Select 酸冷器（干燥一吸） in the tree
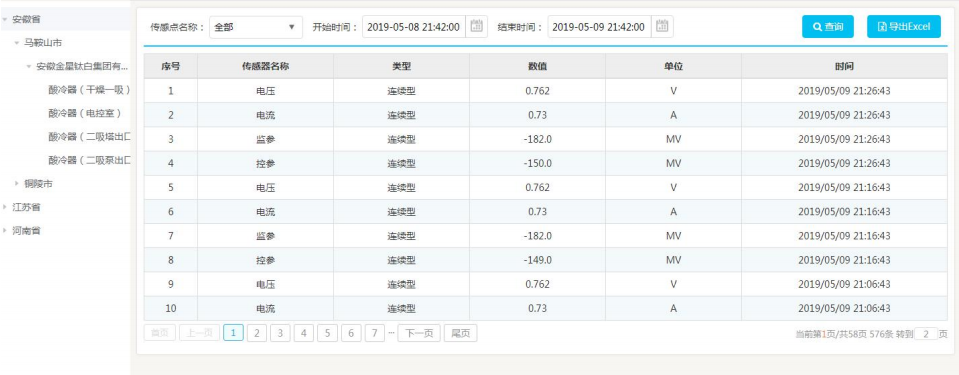Image resolution: width=959 pixels, height=375 pixels. (x=89, y=90)
